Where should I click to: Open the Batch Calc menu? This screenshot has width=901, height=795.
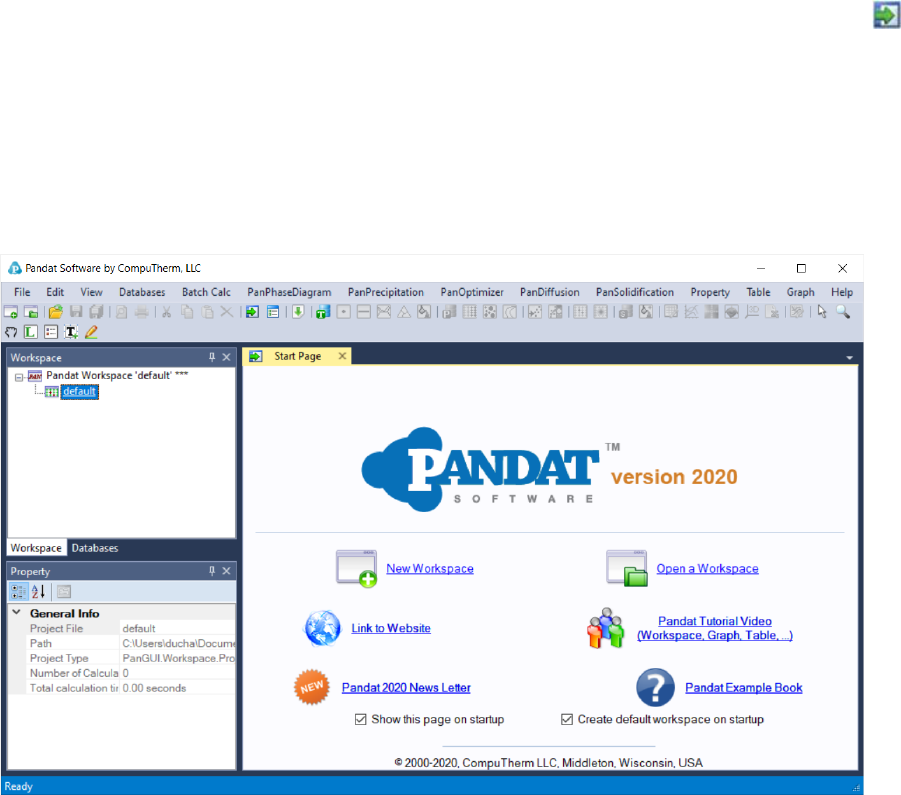pos(206,292)
